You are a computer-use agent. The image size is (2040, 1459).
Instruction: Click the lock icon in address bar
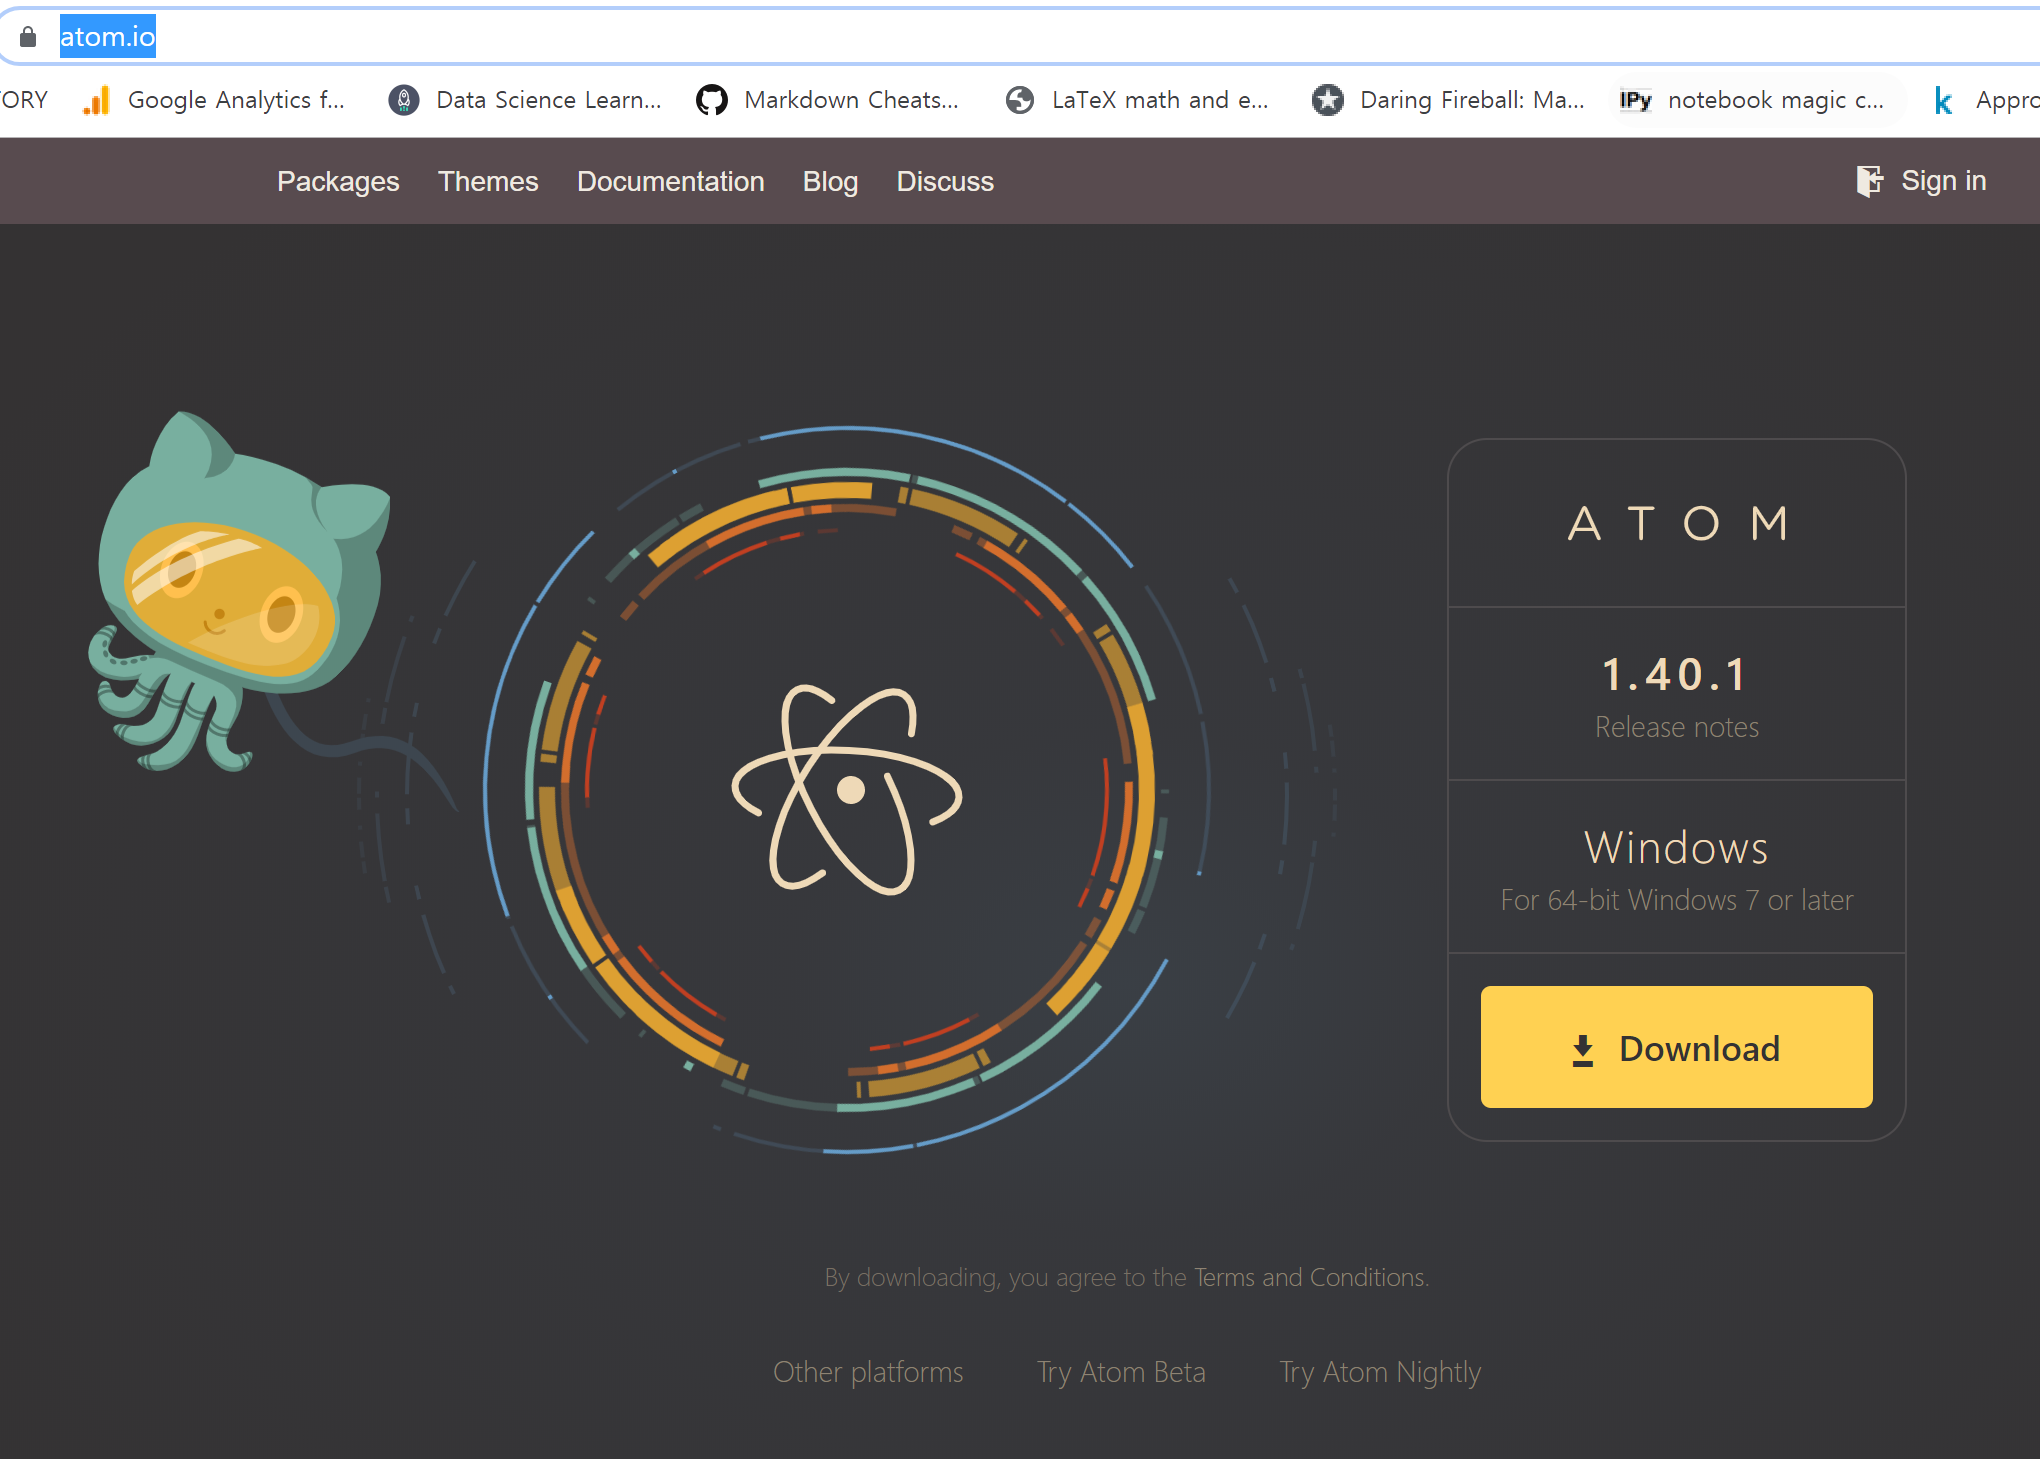pos(28,37)
